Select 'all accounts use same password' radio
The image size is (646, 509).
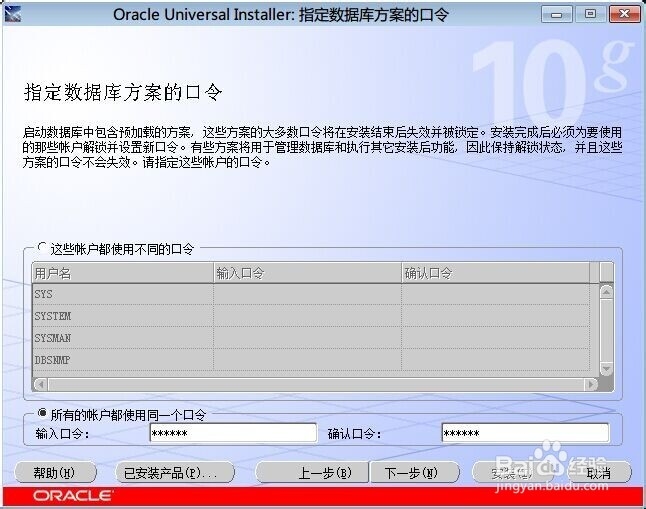[x=42, y=413]
